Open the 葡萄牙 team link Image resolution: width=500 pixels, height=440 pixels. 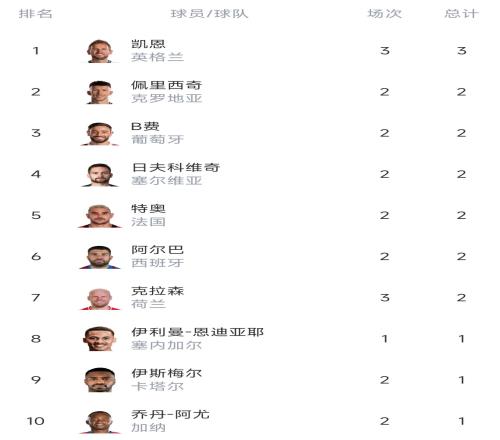tap(157, 139)
